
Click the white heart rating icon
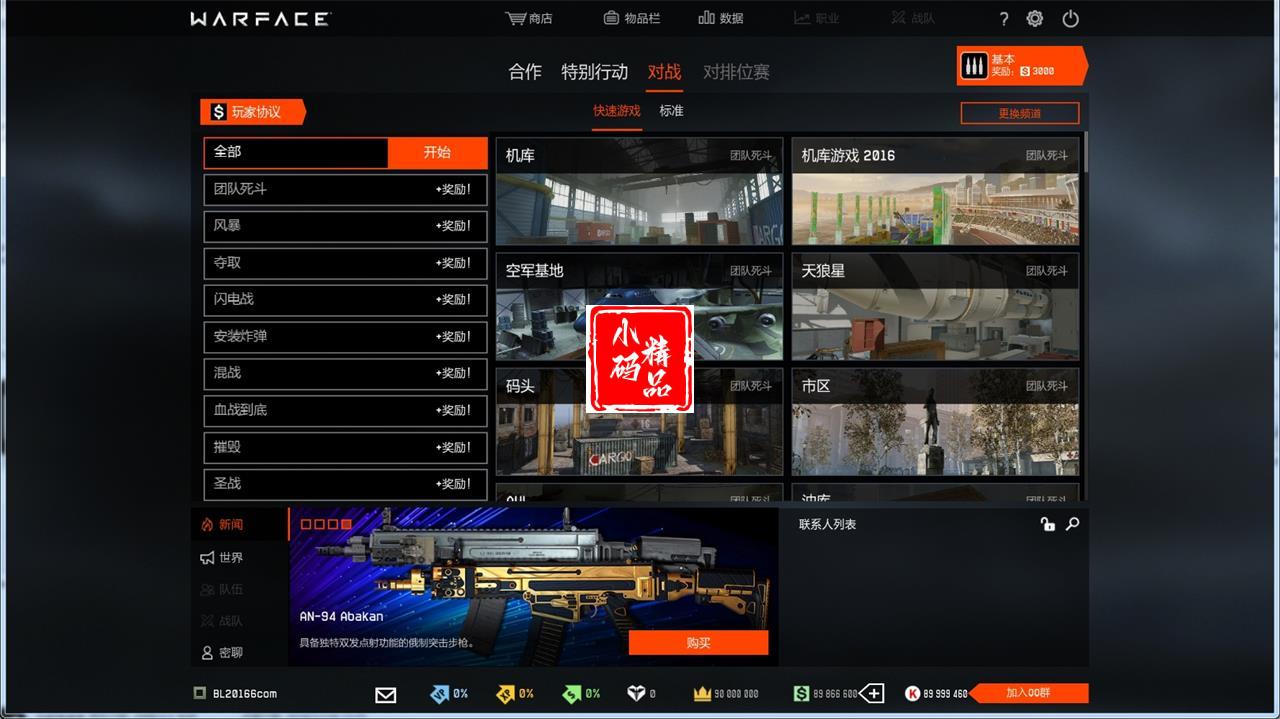click(636, 694)
